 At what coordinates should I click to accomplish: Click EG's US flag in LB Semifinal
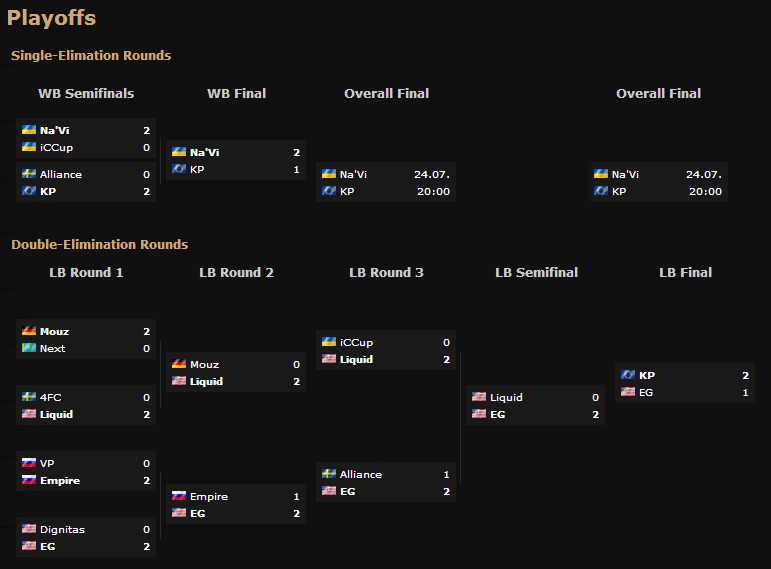pyautogui.click(x=478, y=414)
